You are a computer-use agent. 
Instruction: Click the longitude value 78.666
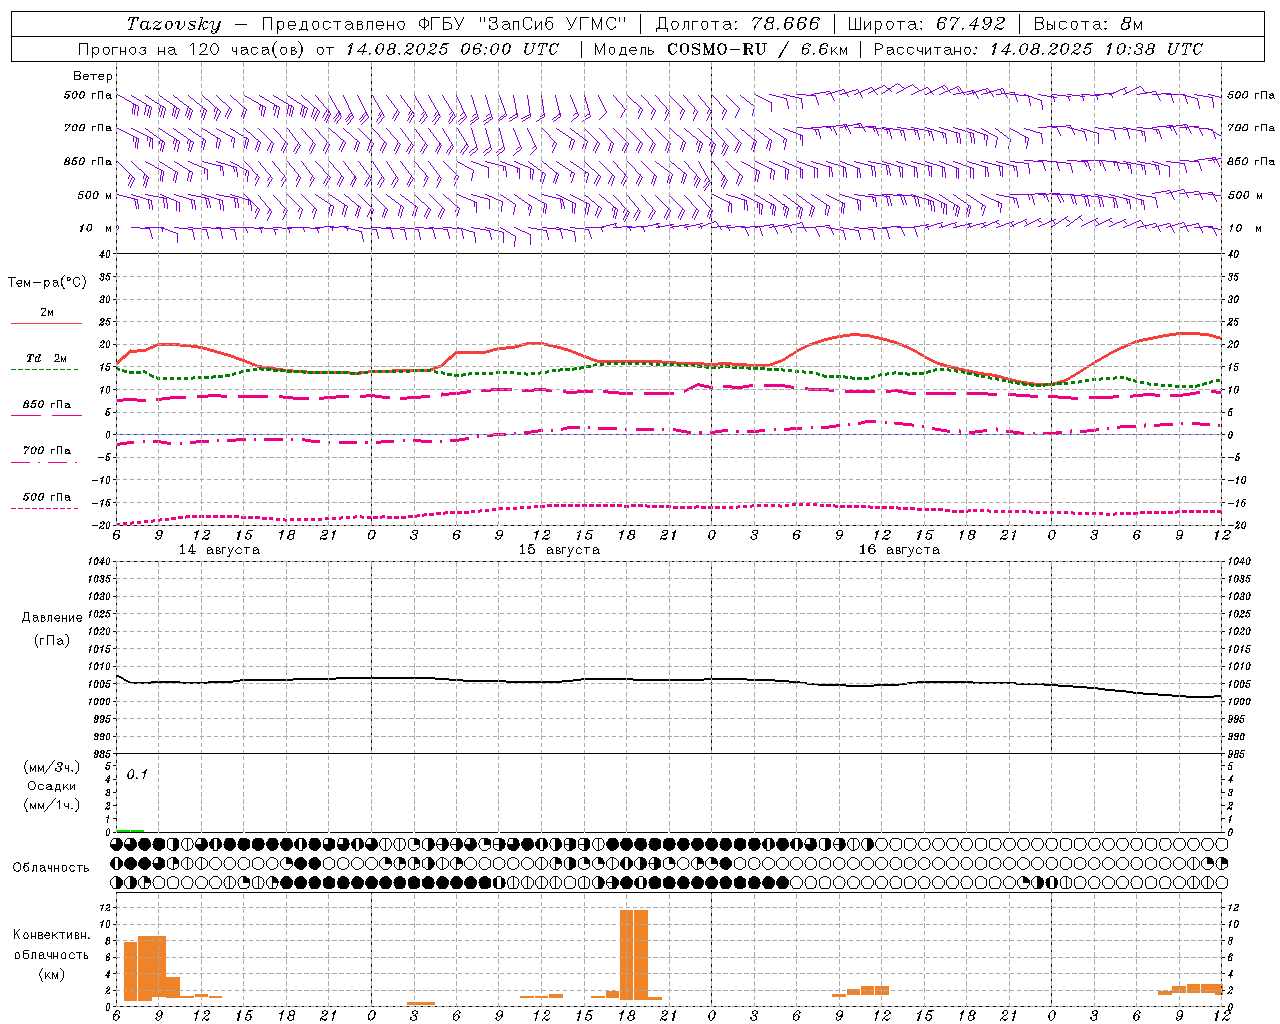[x=785, y=24]
